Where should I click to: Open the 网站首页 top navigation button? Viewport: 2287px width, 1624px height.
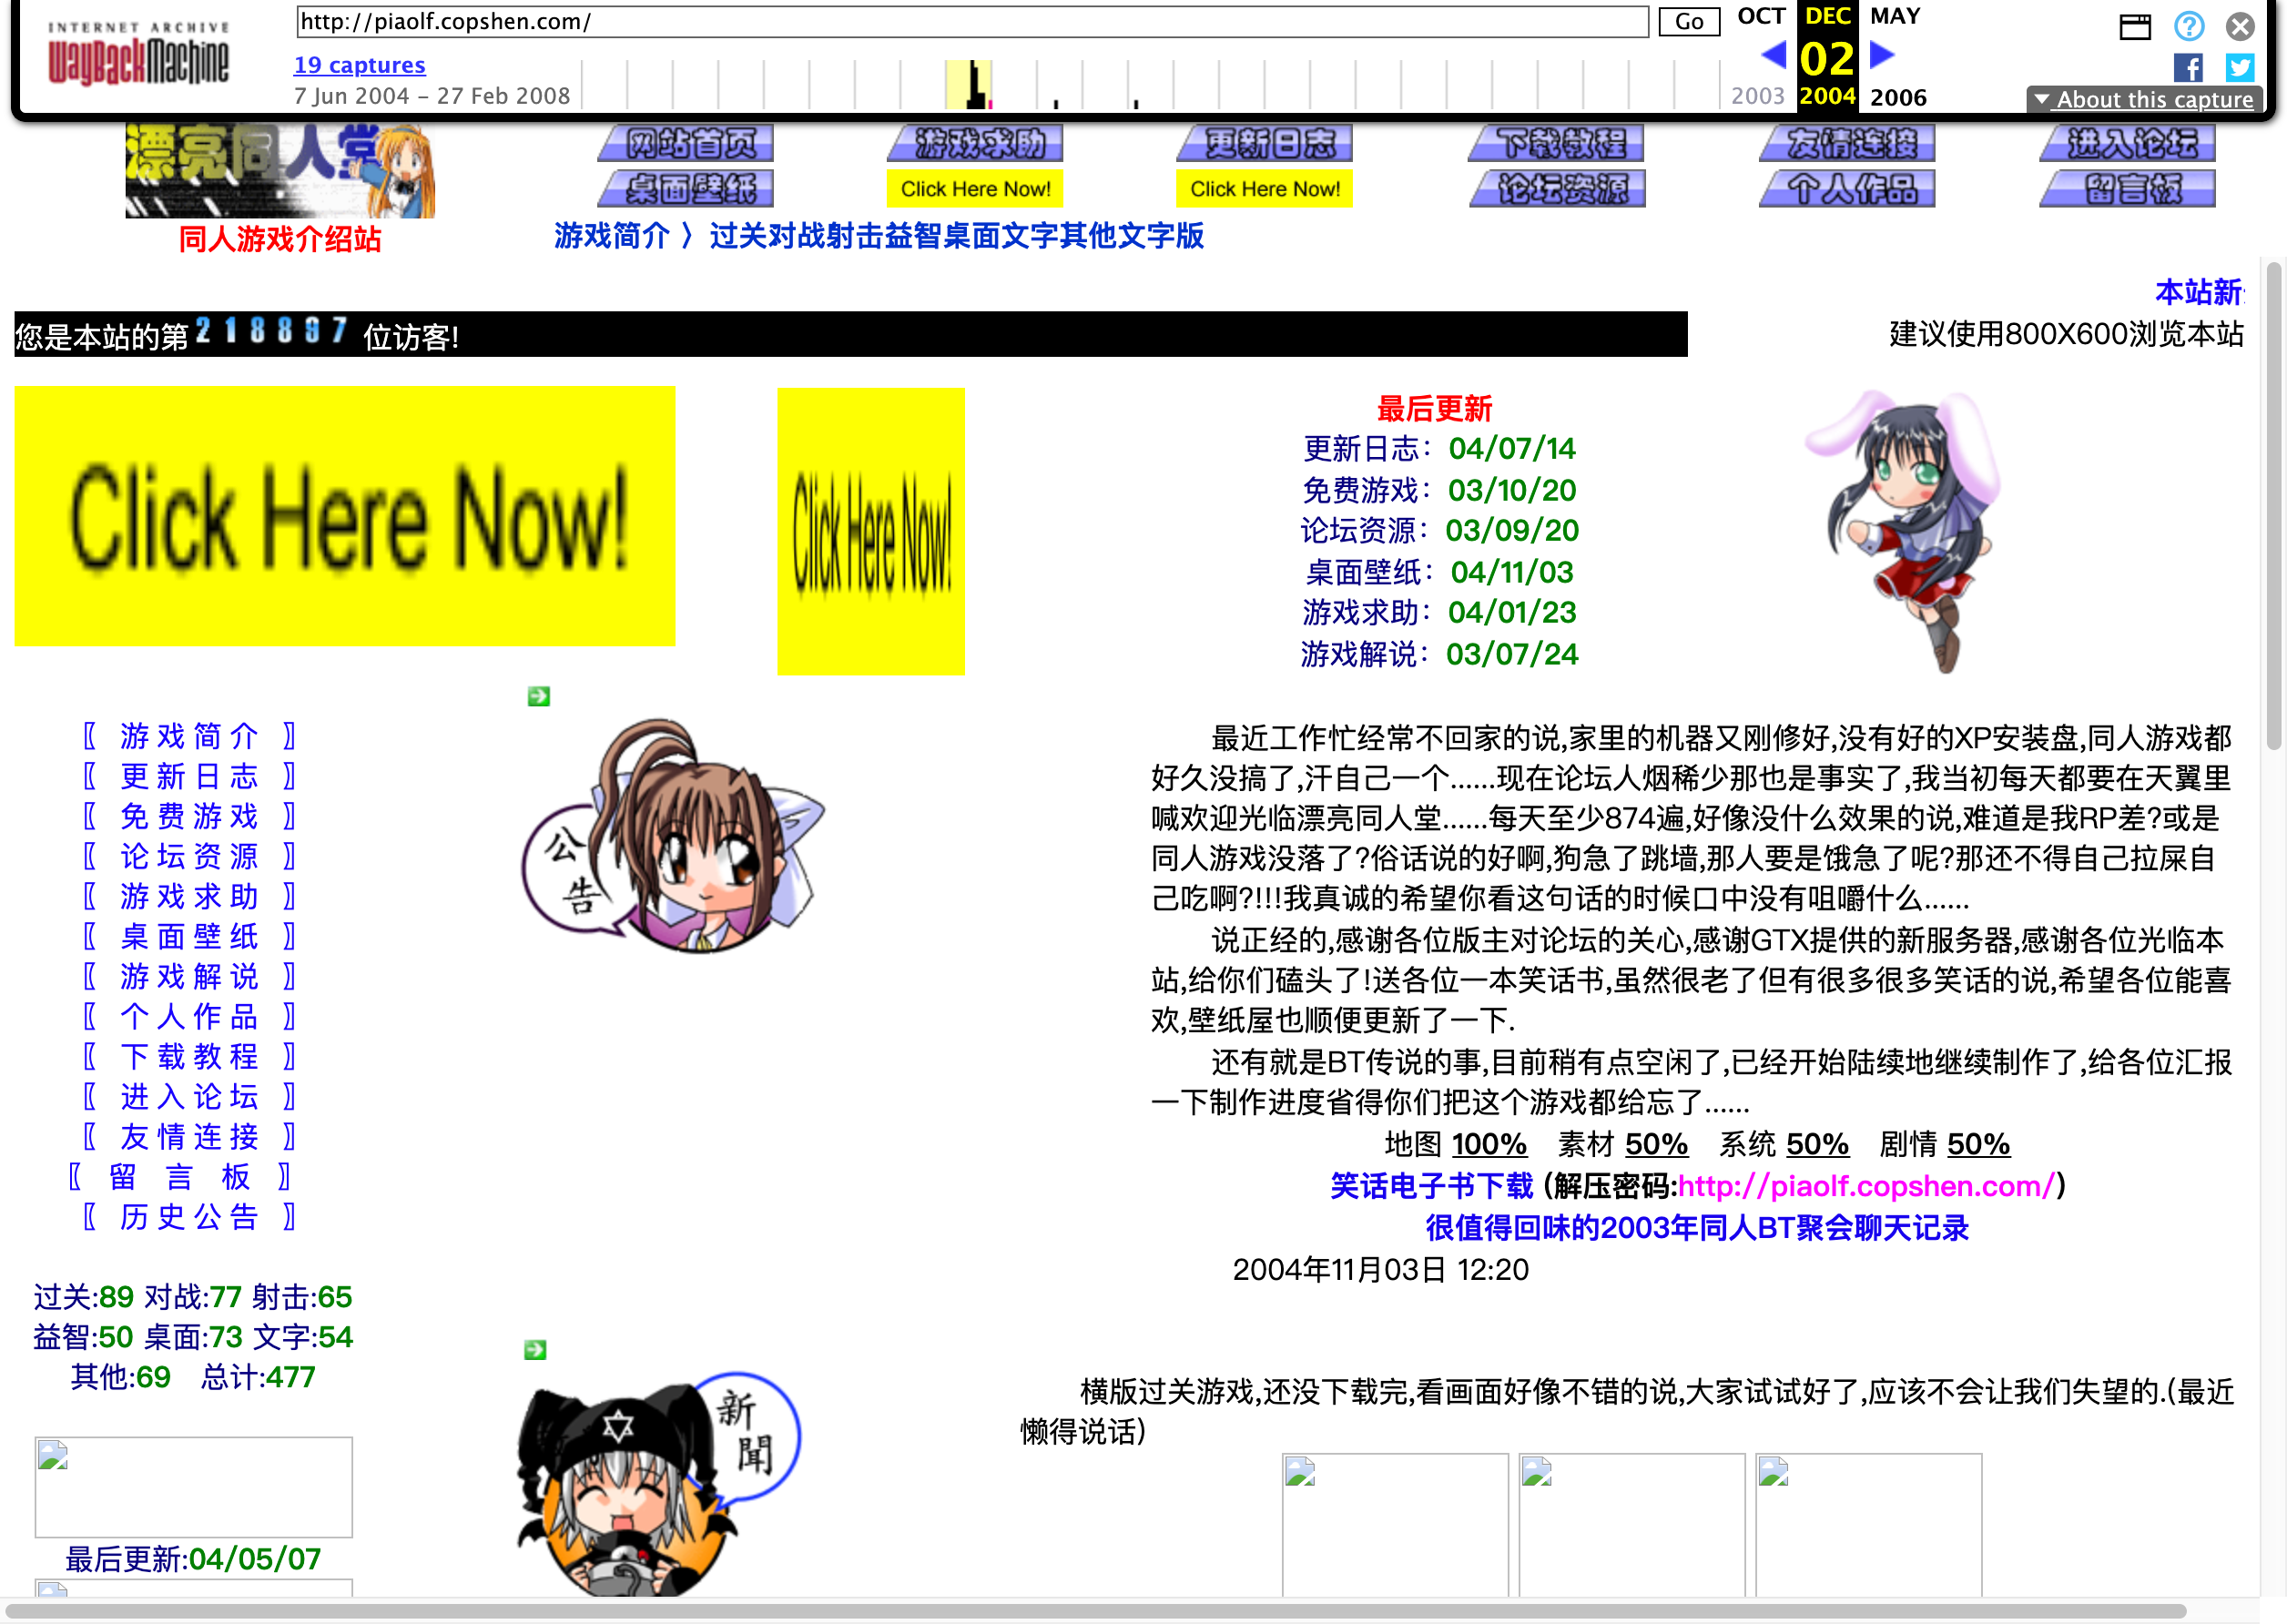[x=686, y=143]
